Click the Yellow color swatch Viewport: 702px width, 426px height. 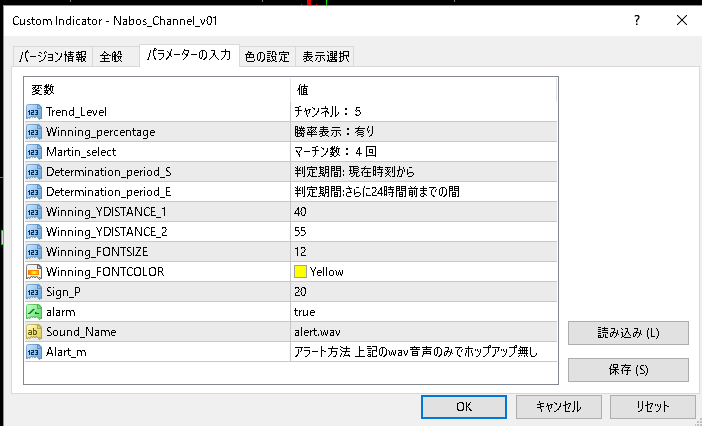[x=300, y=272]
